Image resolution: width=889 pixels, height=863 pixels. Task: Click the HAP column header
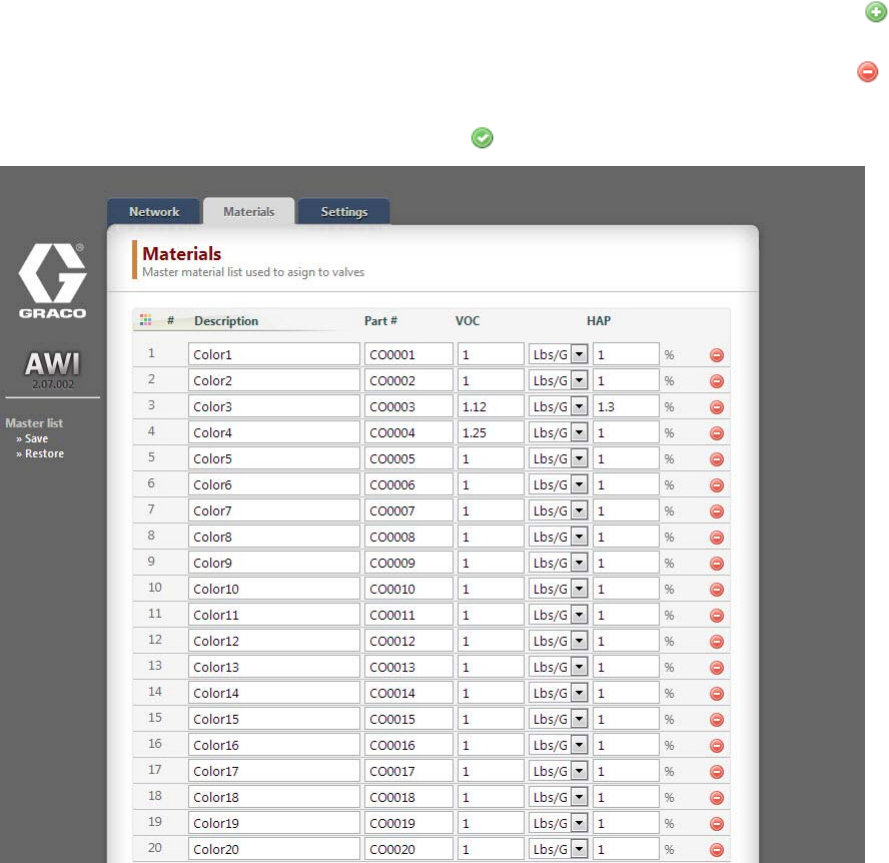click(599, 321)
